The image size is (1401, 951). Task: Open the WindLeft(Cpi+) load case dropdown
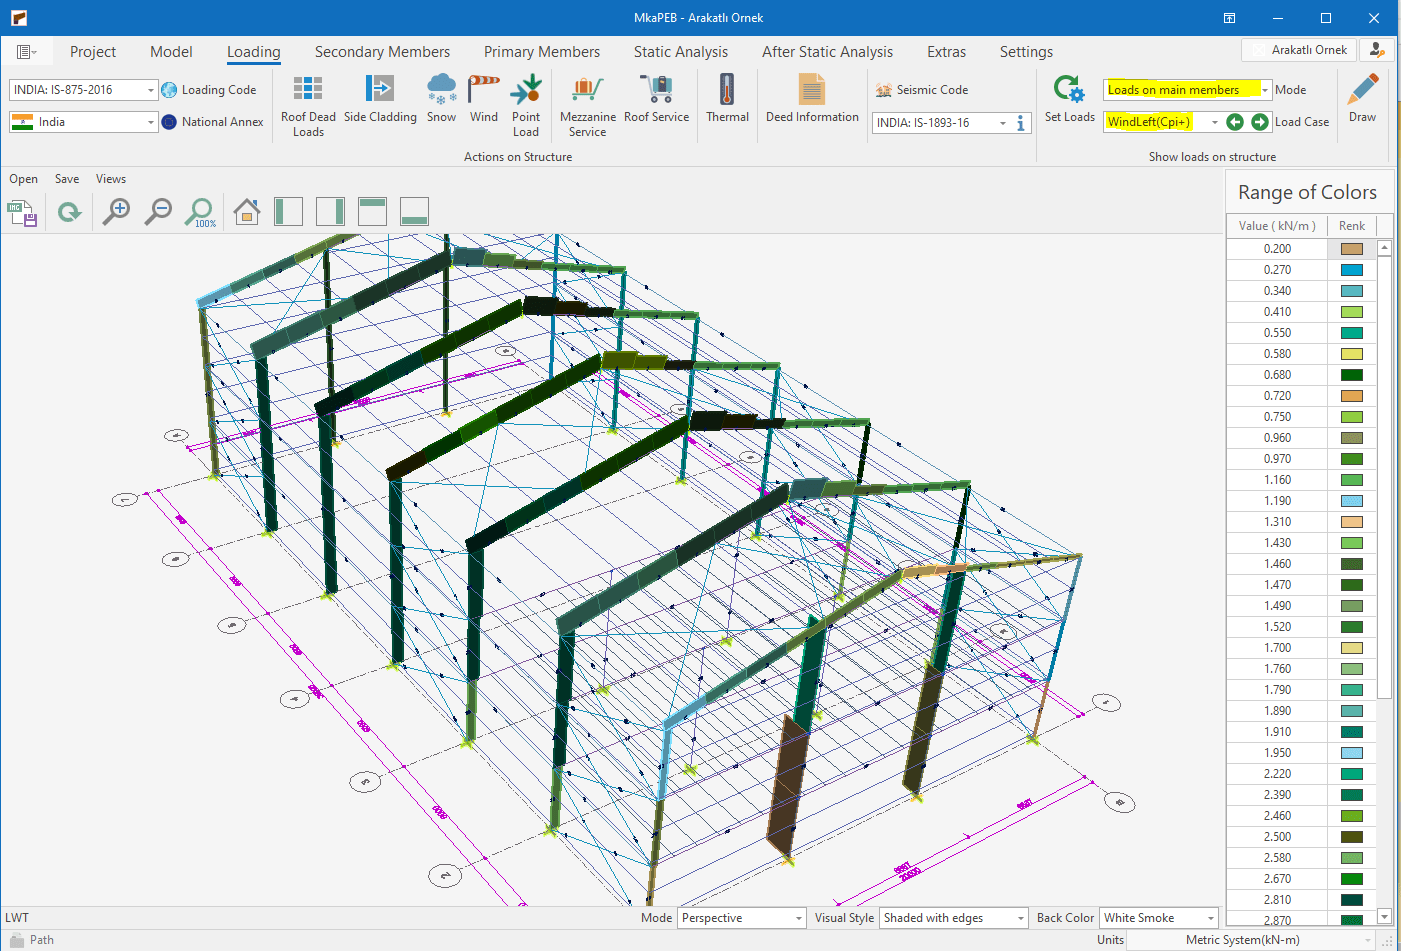pyautogui.click(x=1214, y=122)
